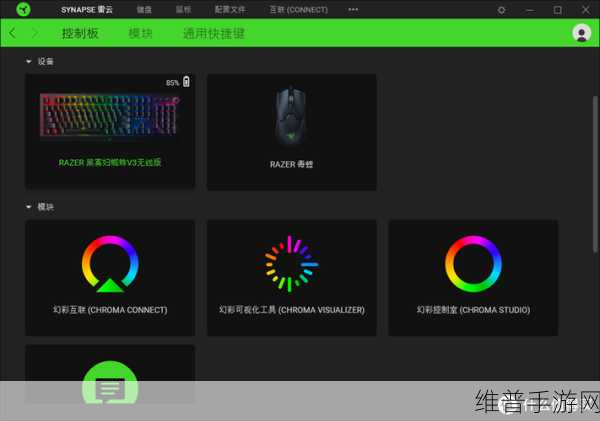Viewport: 600px width, 421px height.
Task: Open the user account avatar
Action: 581,33
